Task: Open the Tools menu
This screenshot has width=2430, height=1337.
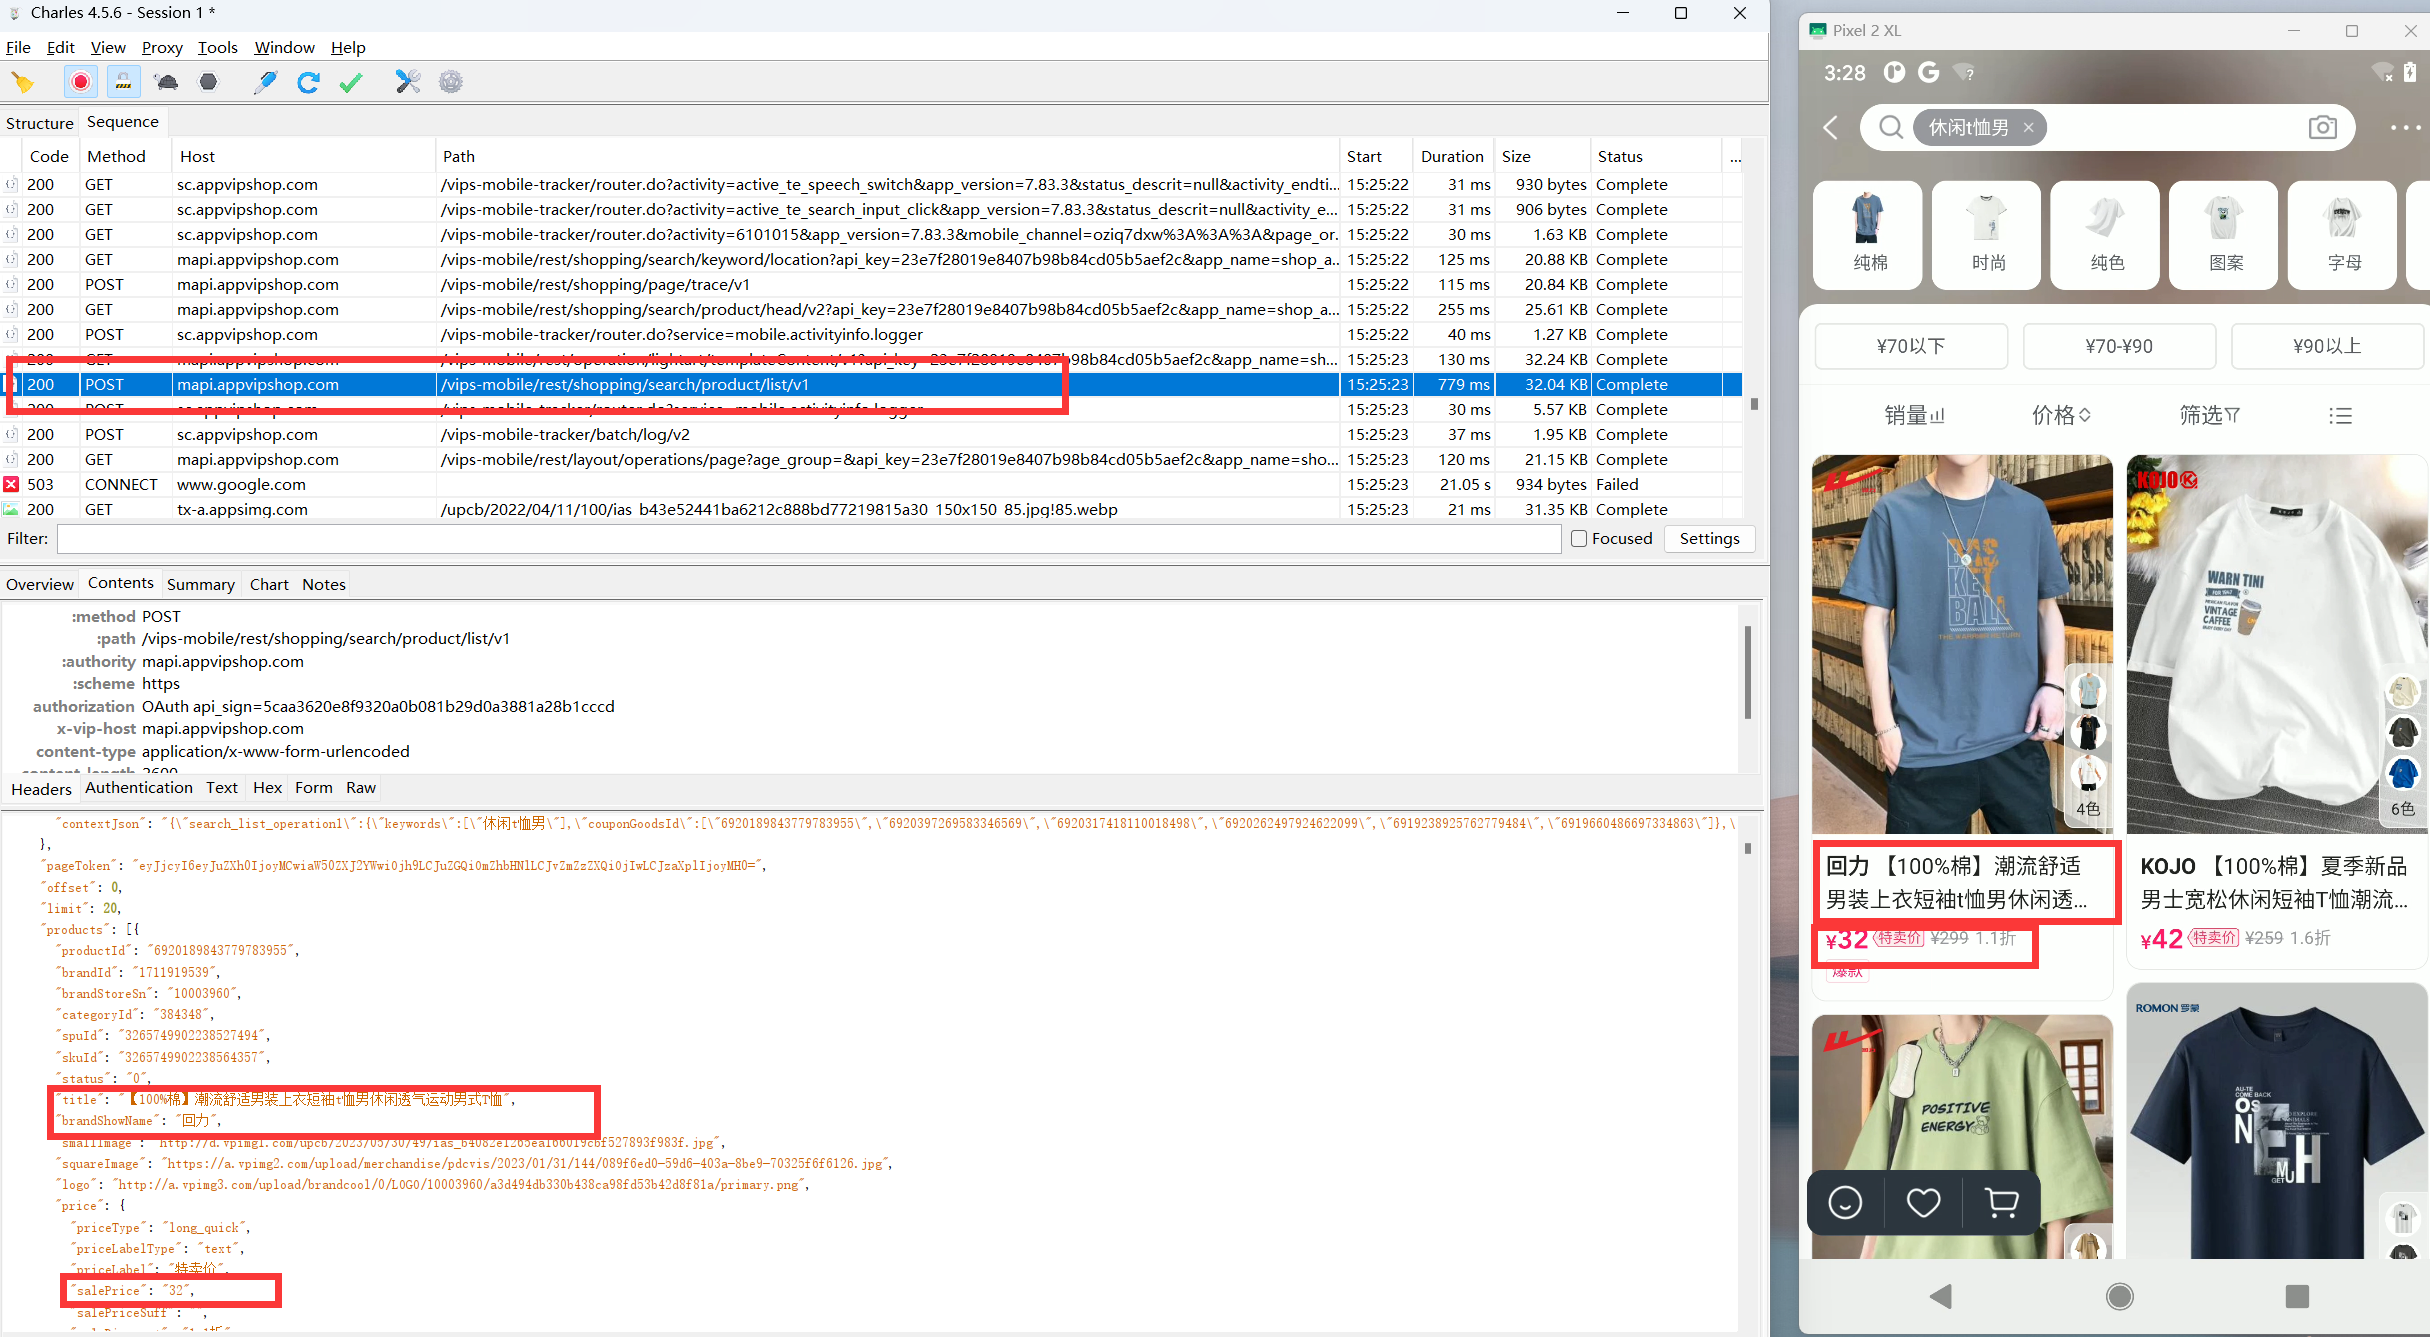Action: point(217,47)
